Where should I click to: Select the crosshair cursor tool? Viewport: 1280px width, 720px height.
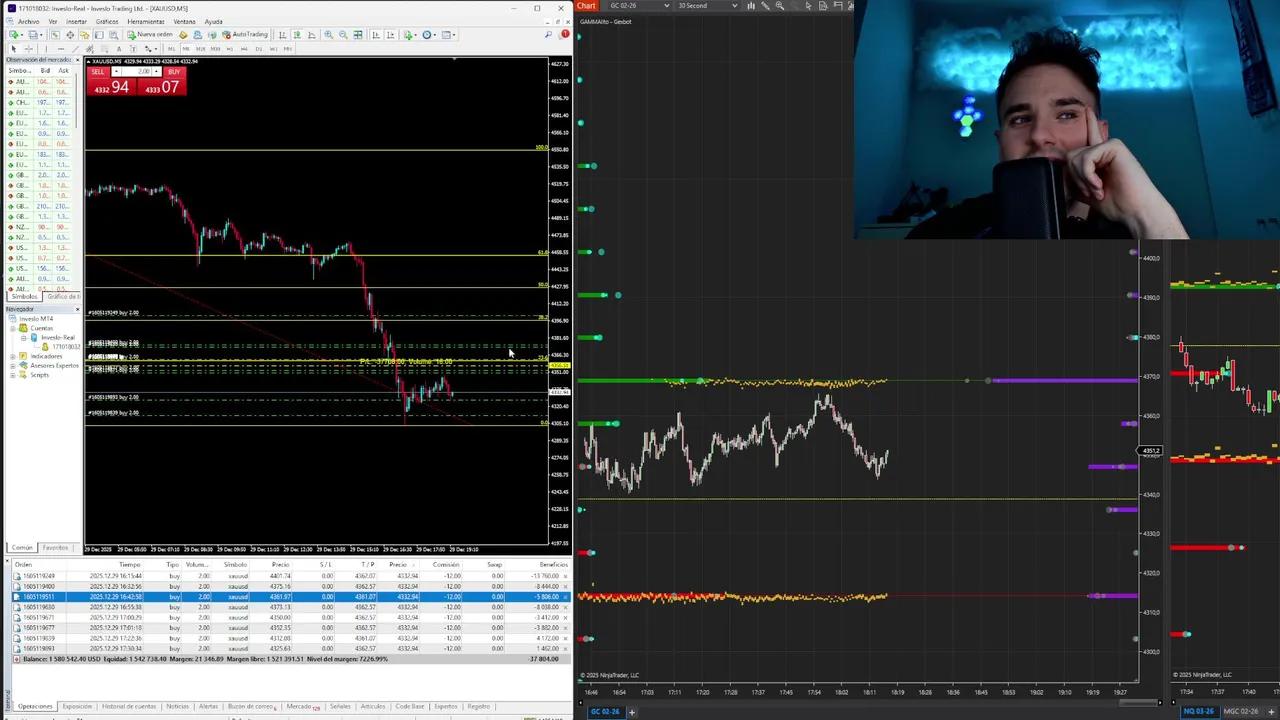click(28, 49)
